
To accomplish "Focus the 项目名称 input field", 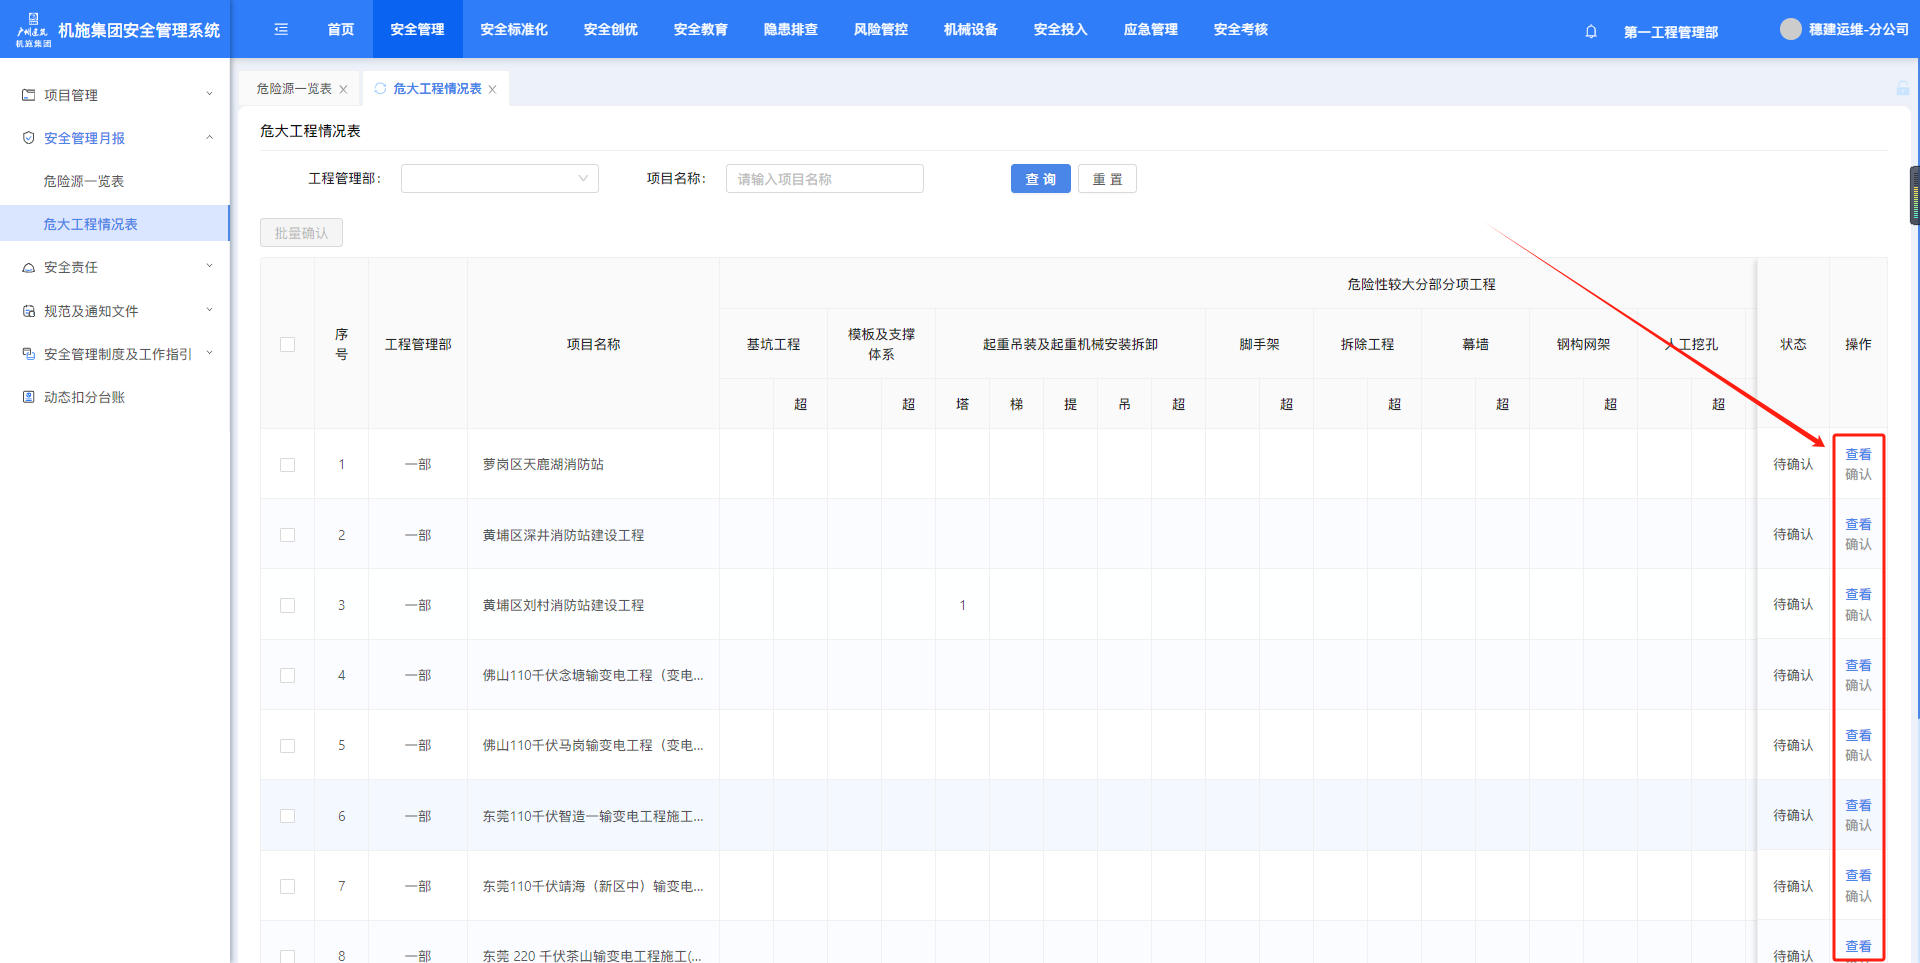I will click(824, 179).
